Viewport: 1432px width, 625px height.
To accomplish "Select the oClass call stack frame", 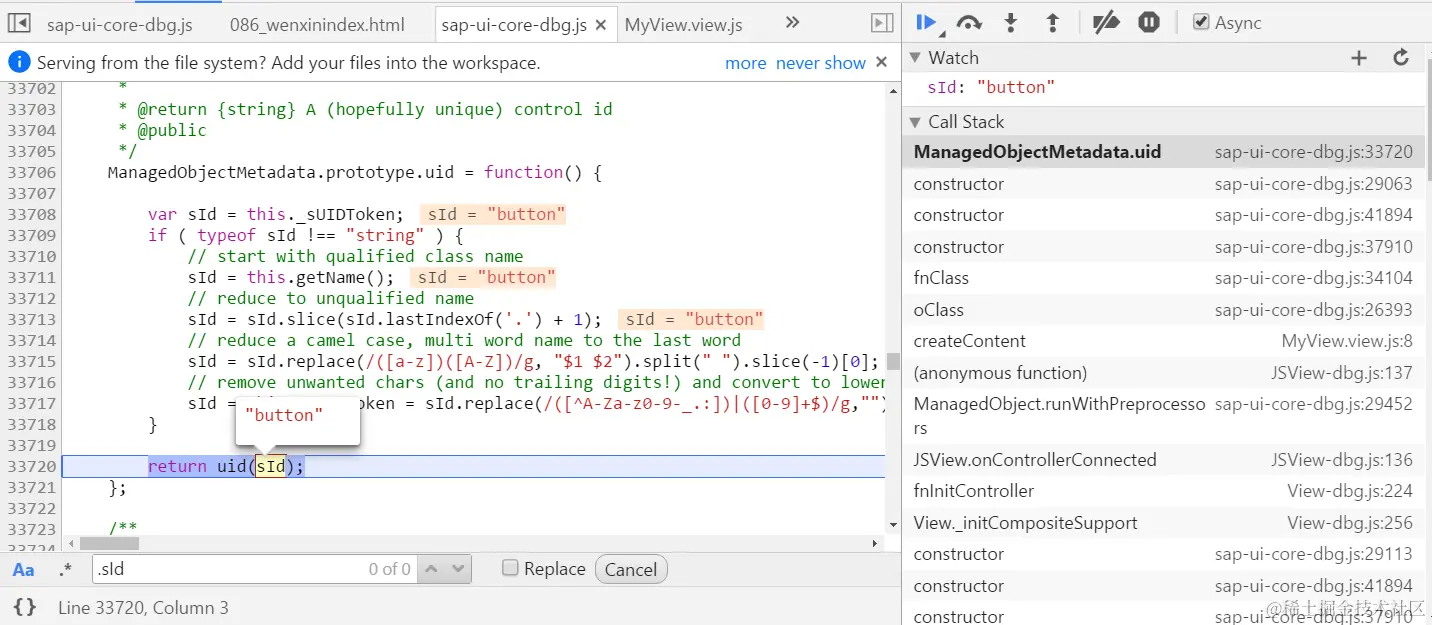I will (1163, 310).
